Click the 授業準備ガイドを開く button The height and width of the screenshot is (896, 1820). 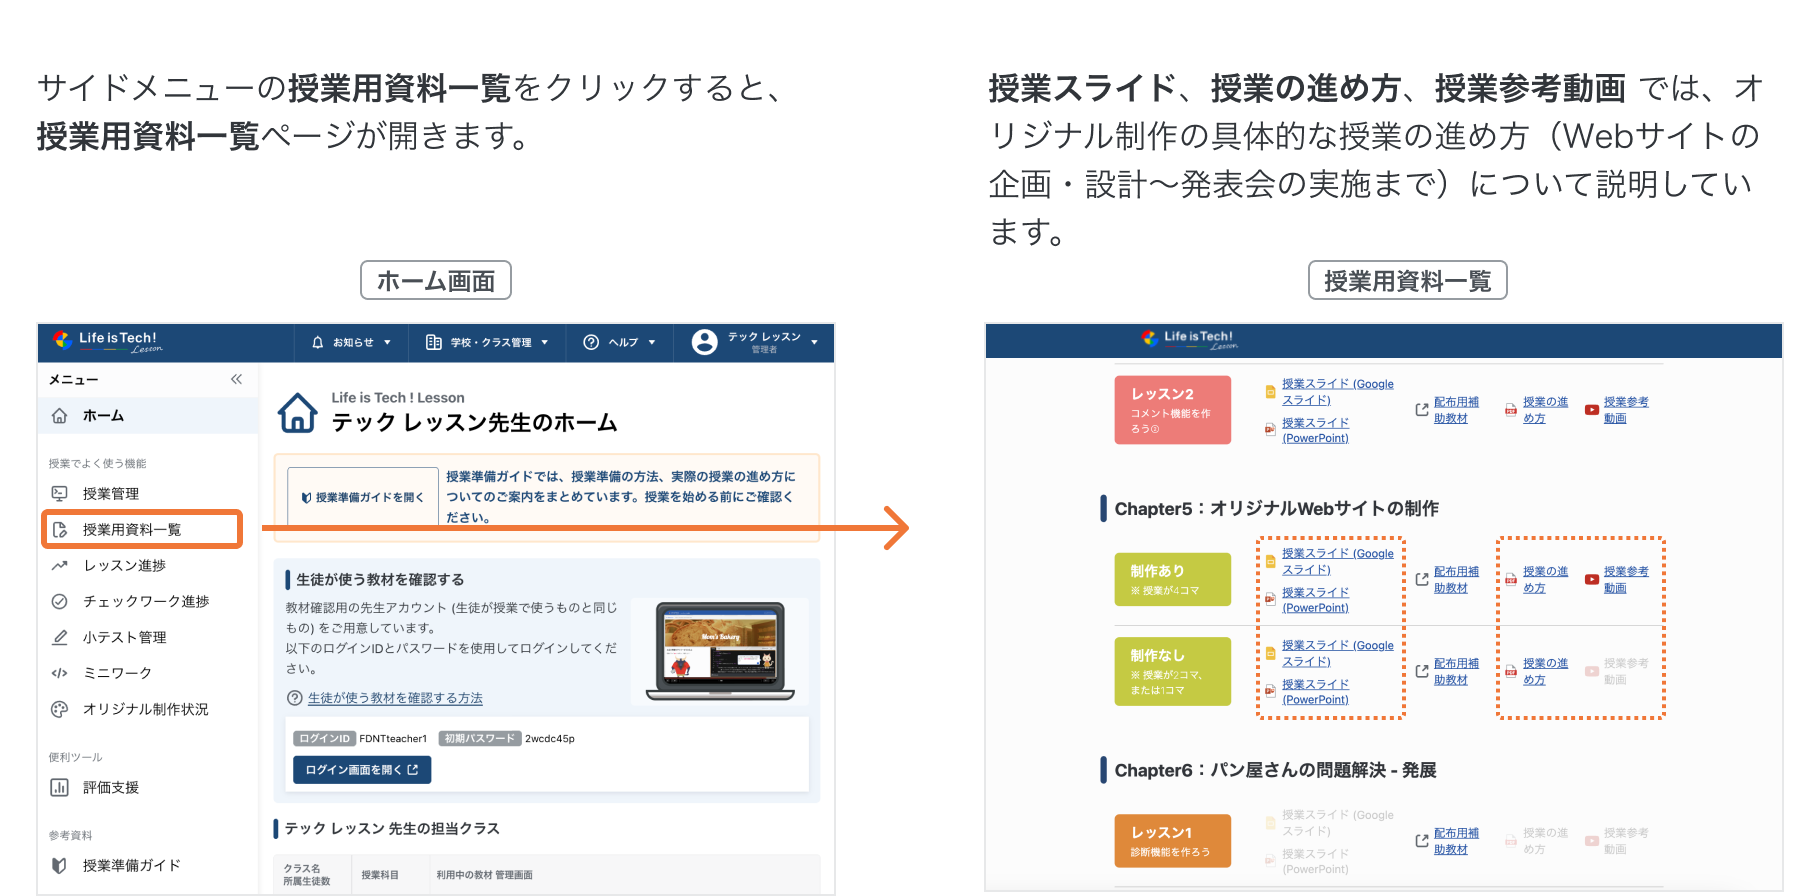tap(363, 497)
